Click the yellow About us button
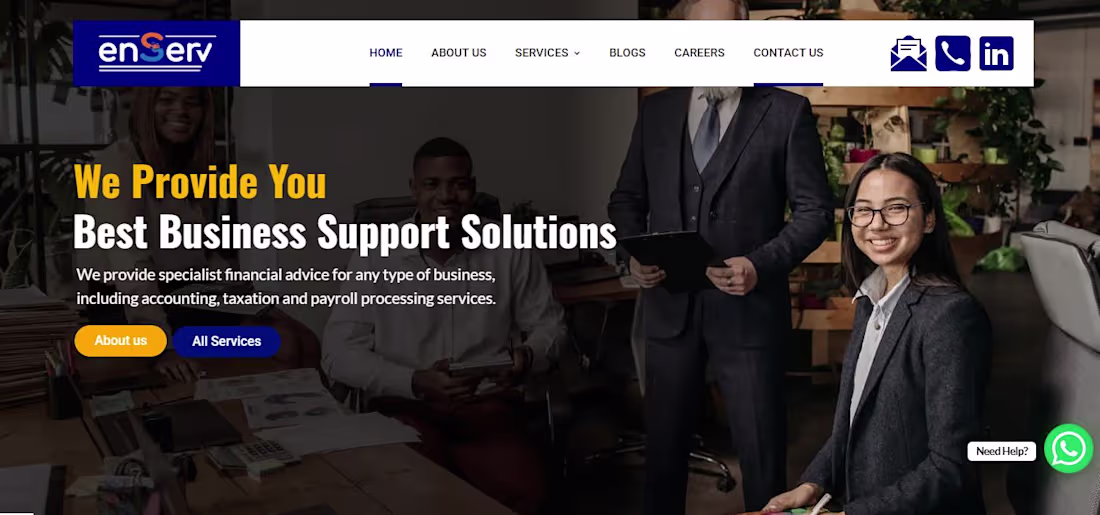1100x515 pixels. pyautogui.click(x=121, y=341)
